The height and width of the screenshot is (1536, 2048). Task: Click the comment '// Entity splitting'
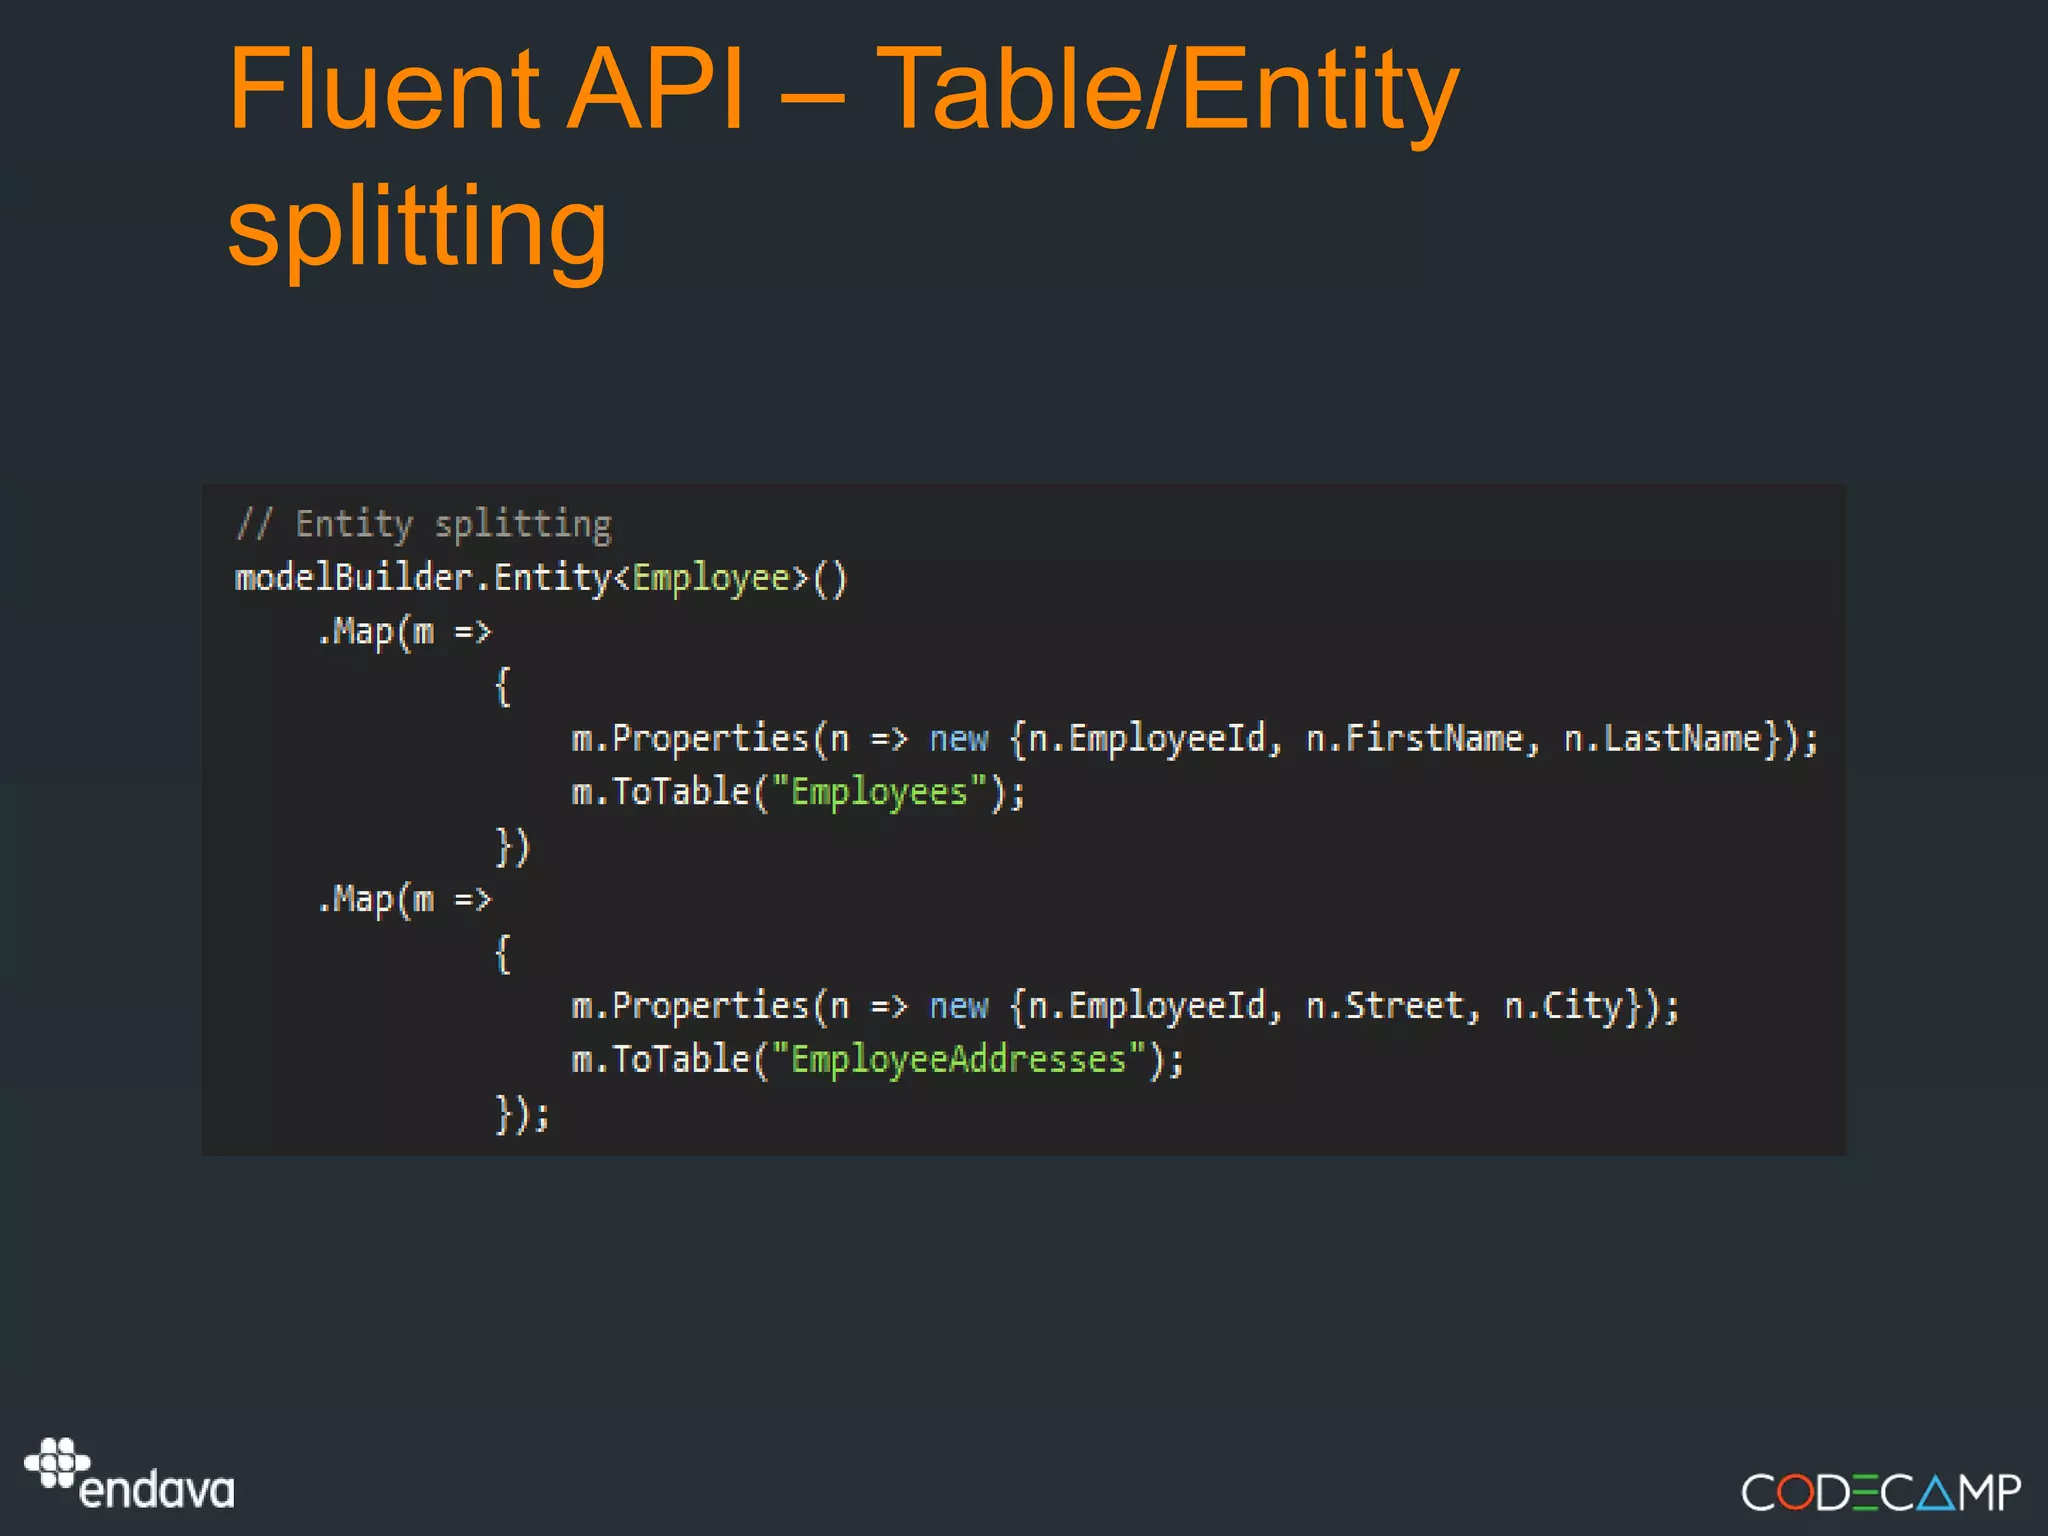pos(423,524)
